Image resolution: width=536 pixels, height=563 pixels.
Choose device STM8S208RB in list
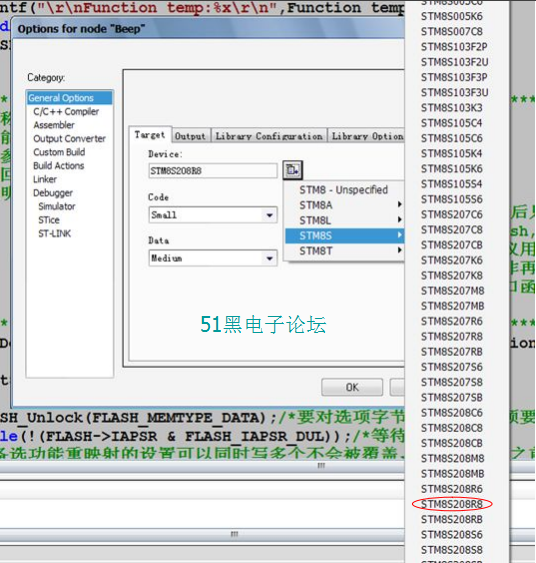click(x=452, y=520)
